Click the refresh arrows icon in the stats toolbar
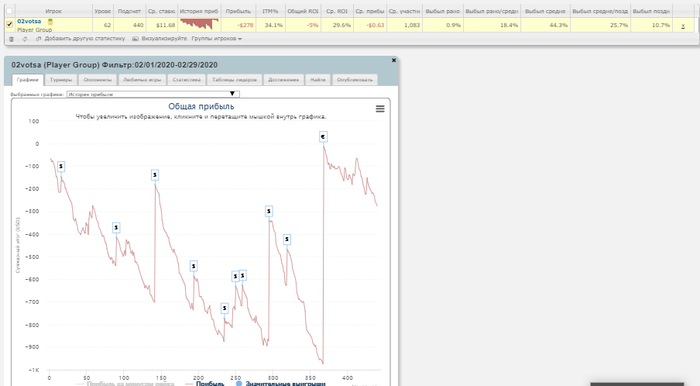 [x=25, y=39]
